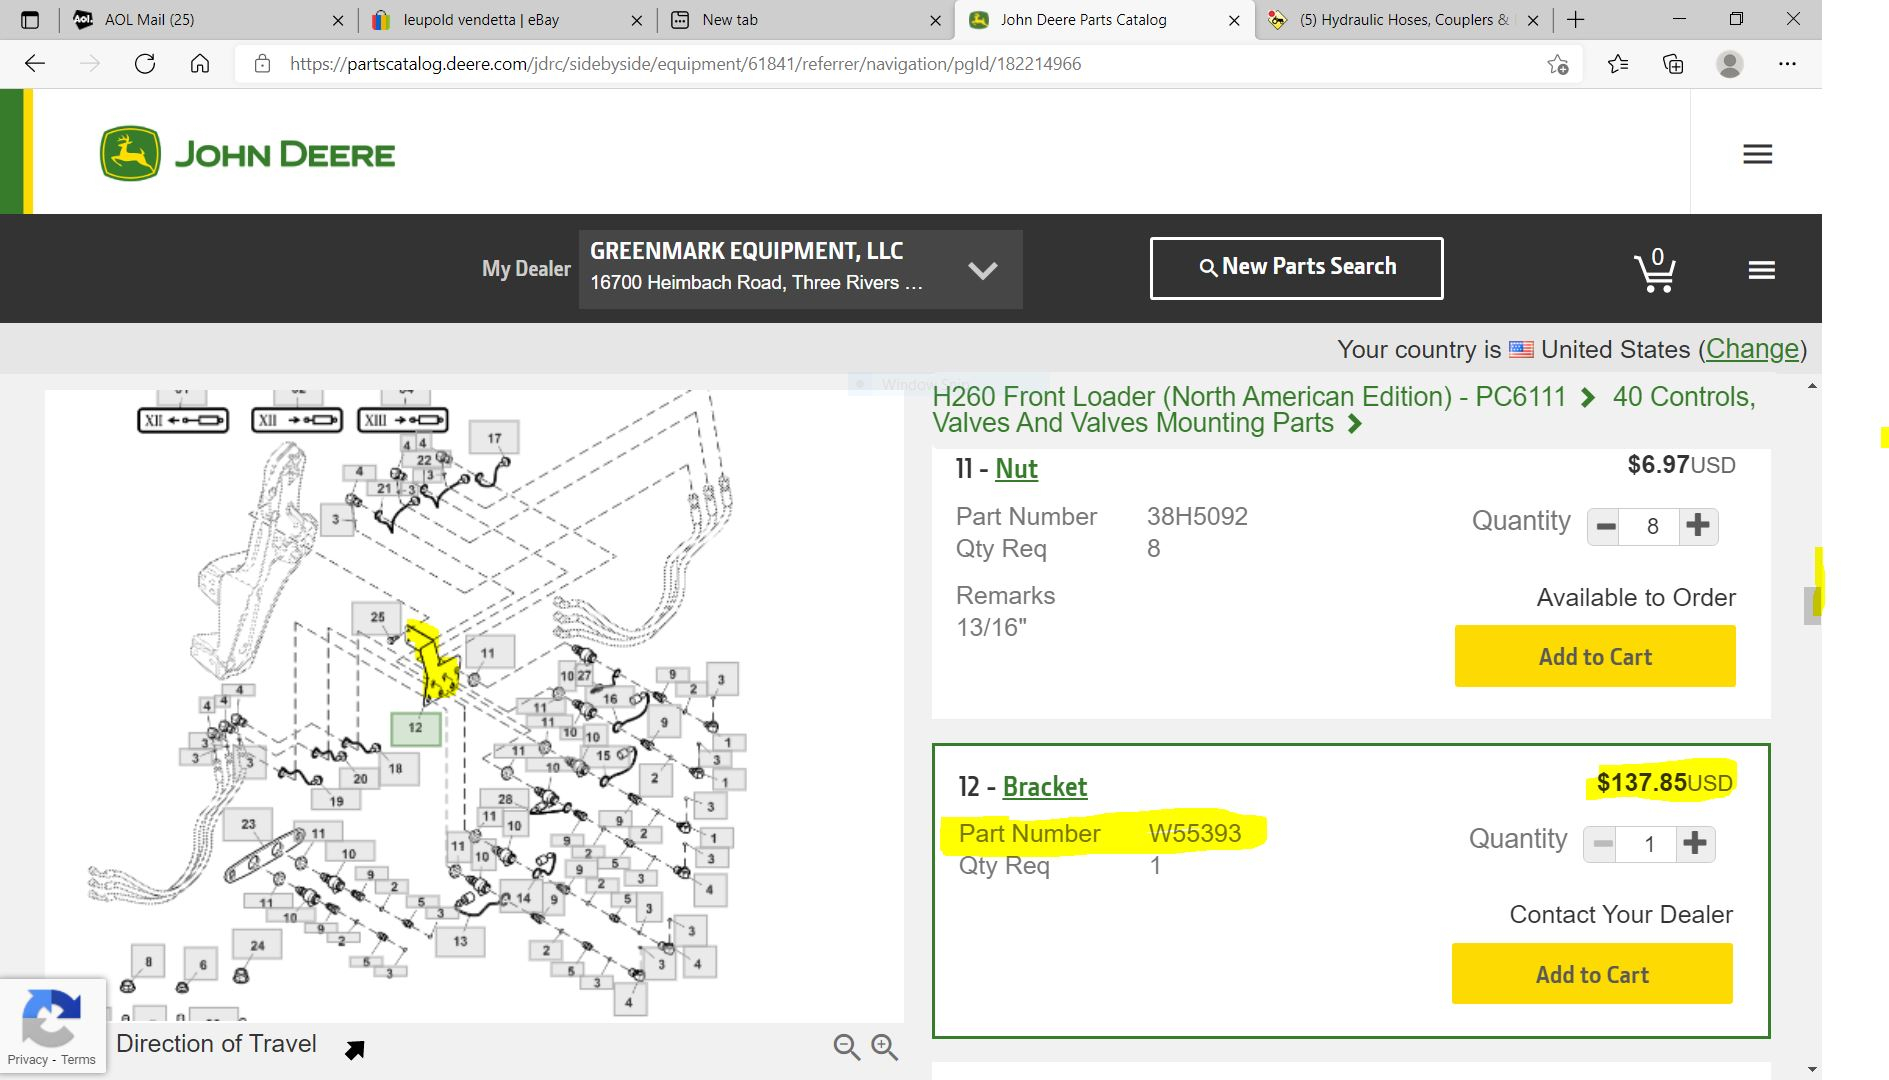Switch to Hydraulic Hoses, Couplers tab
Screen dimensions: 1889x1080
click(x=1402, y=20)
